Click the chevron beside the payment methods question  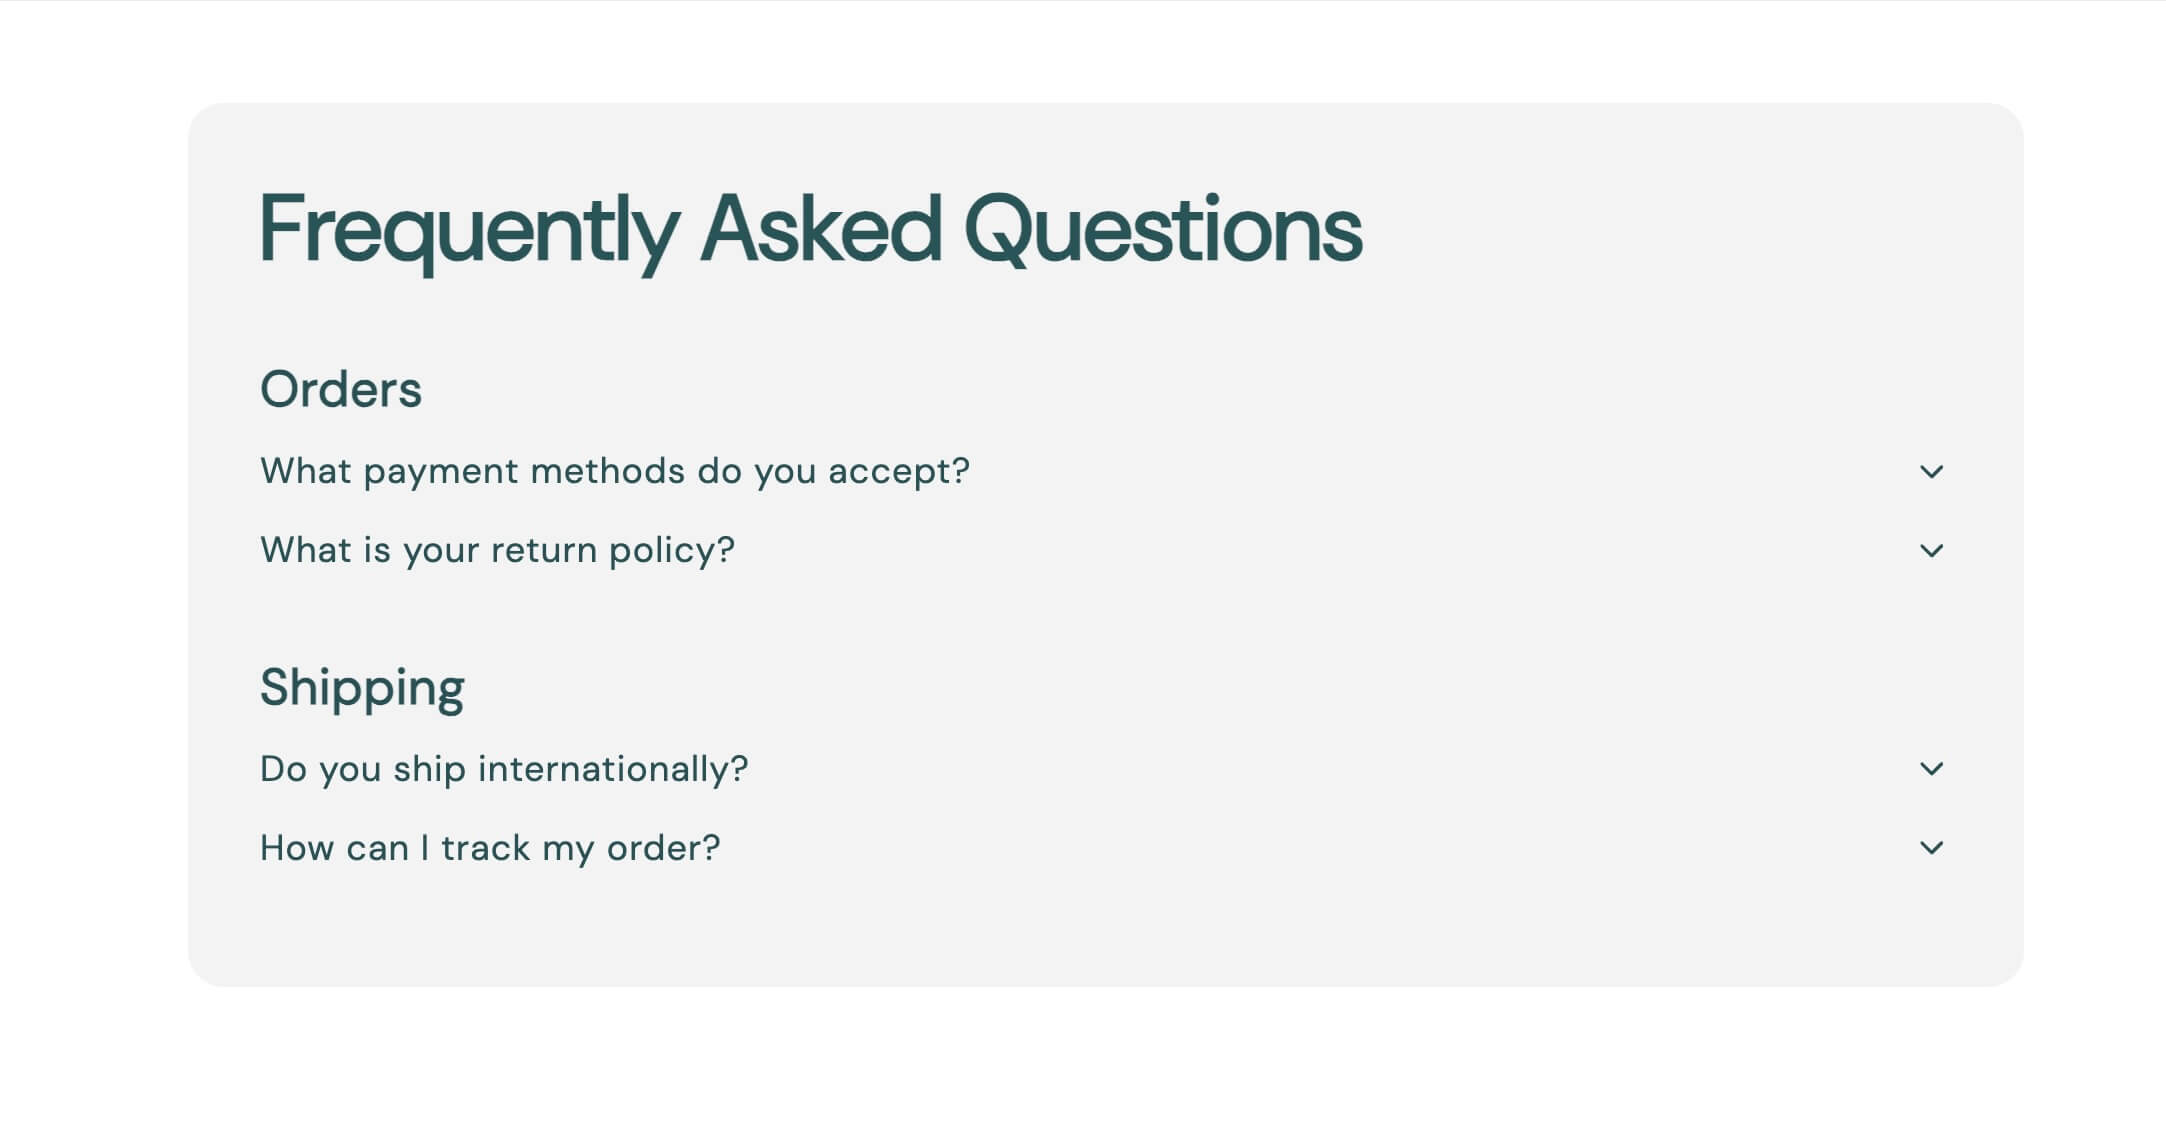click(x=1931, y=471)
